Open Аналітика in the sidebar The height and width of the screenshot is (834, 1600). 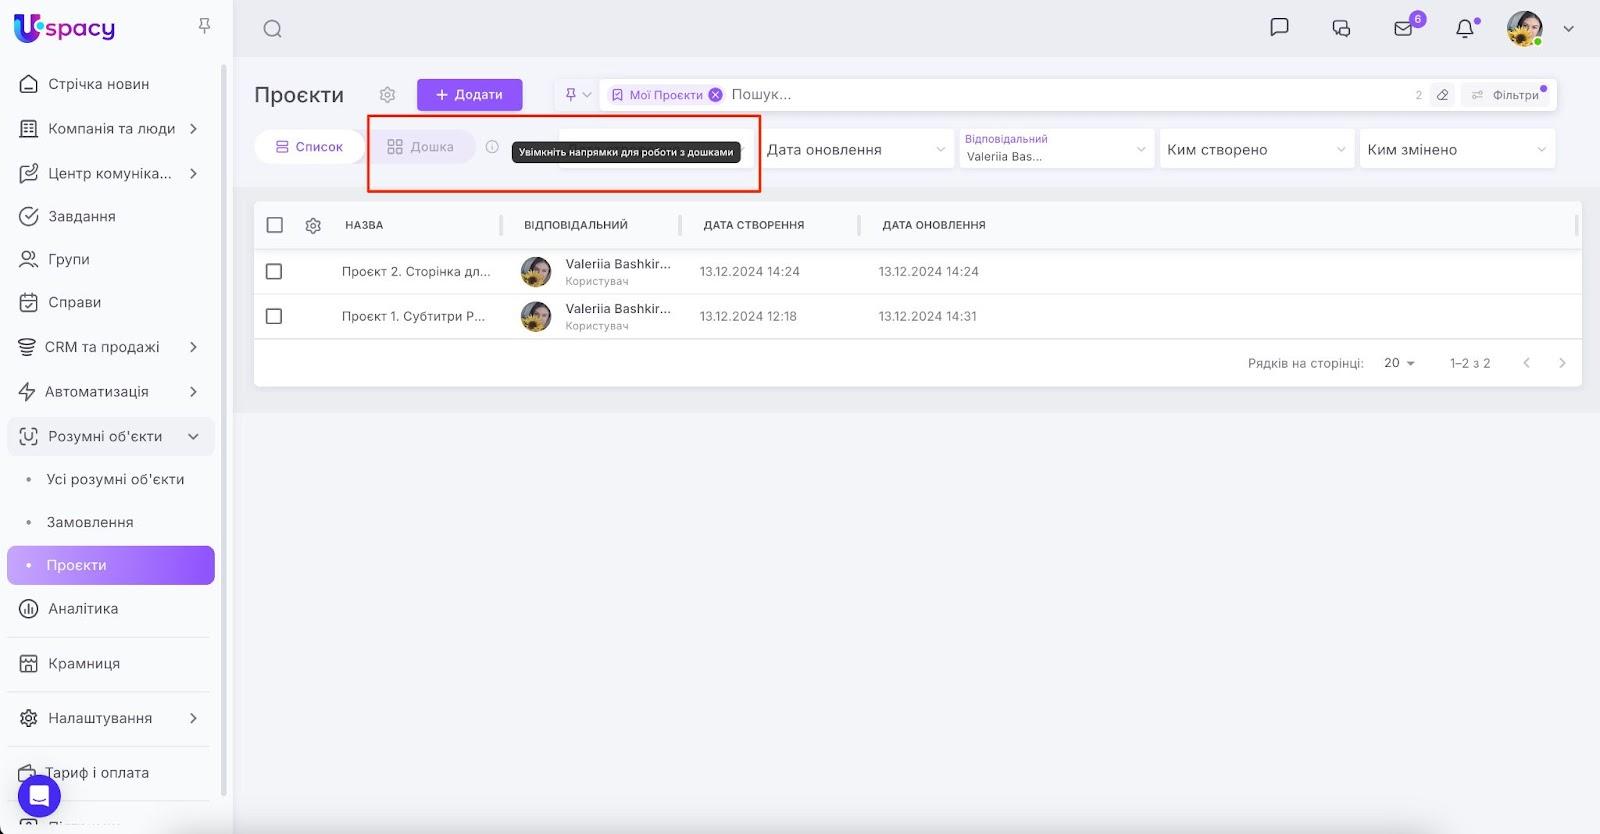pyautogui.click(x=83, y=608)
